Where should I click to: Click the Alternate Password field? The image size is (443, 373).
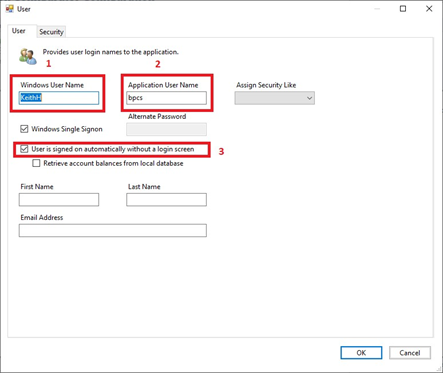(x=166, y=129)
